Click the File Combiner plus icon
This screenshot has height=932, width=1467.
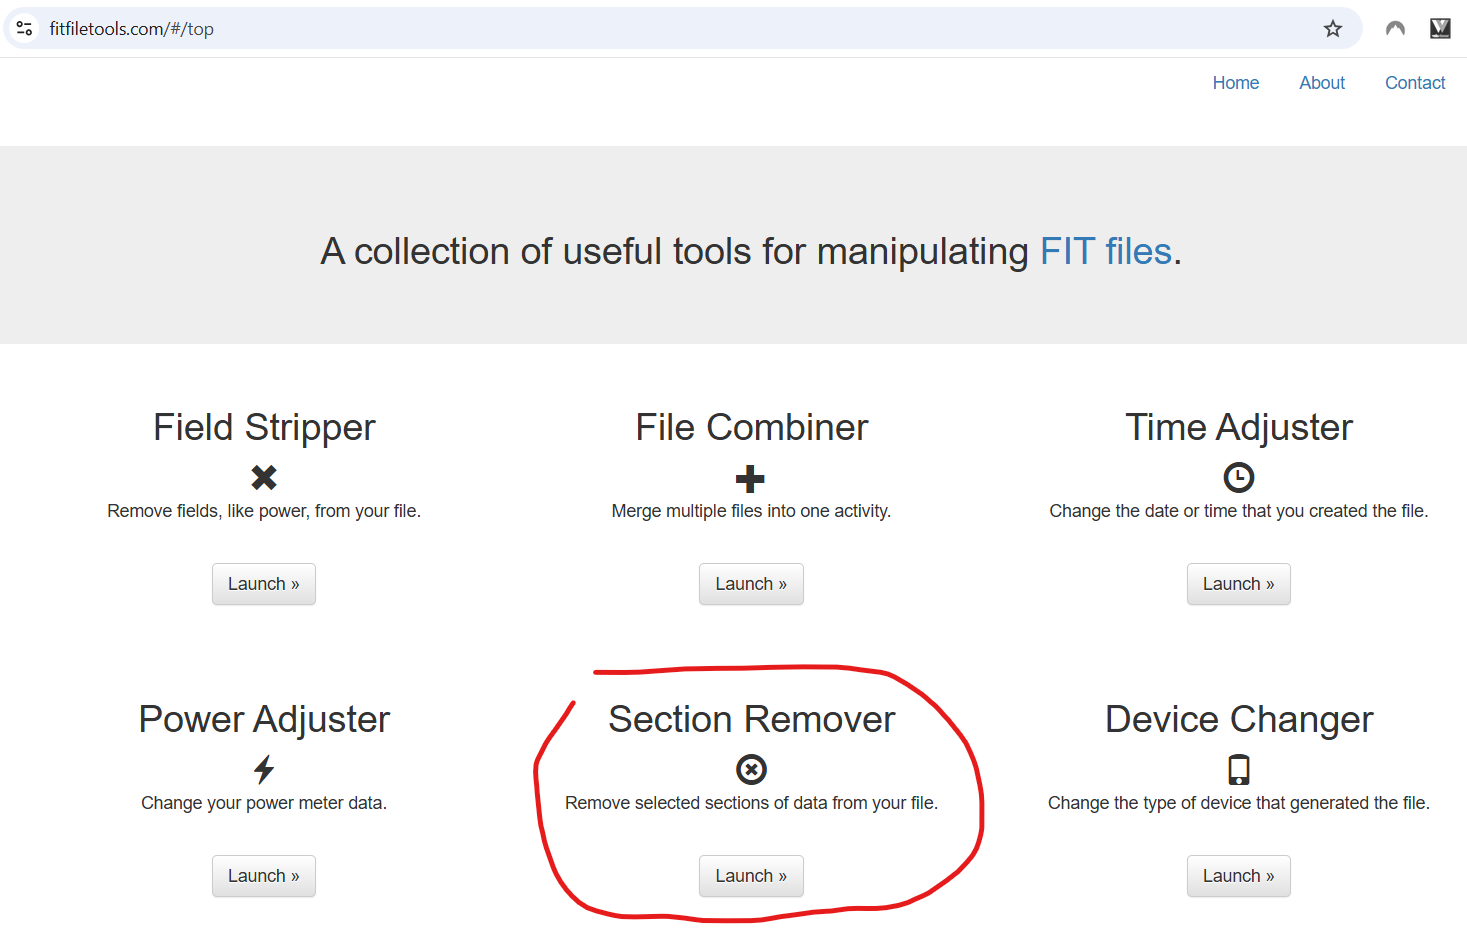click(750, 479)
